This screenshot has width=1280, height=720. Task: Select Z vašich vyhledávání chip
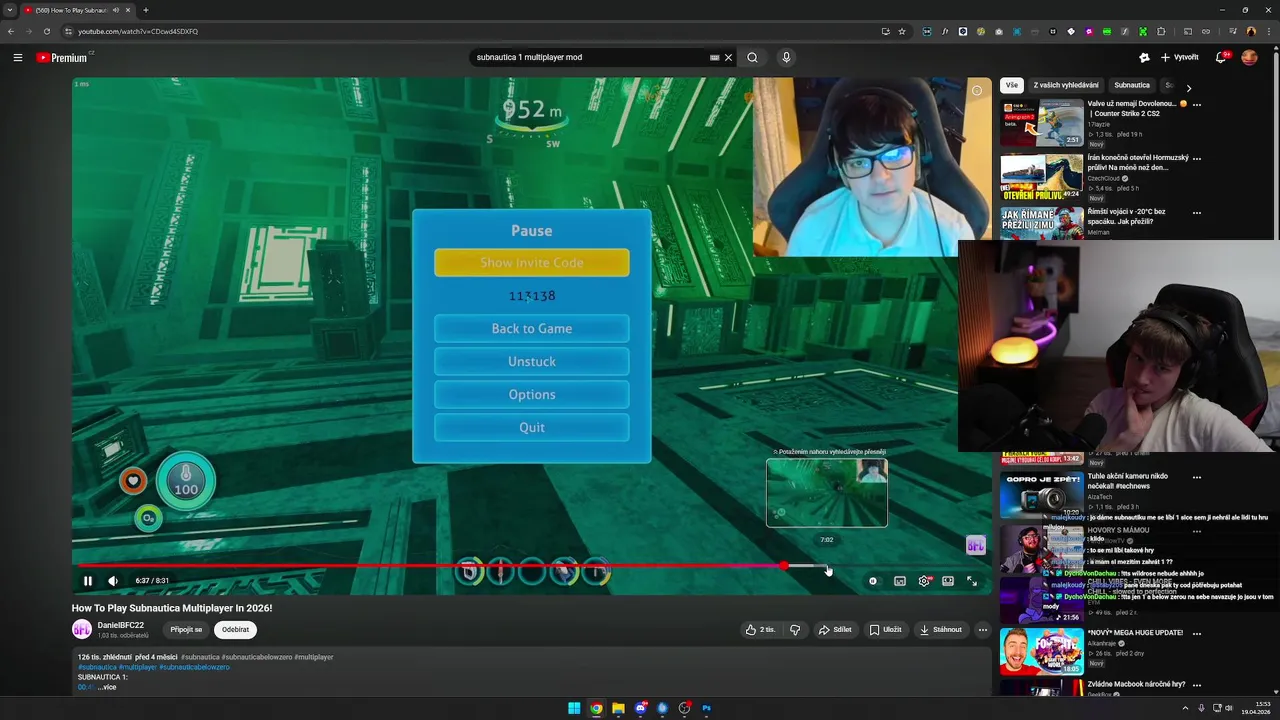pyautogui.click(x=1066, y=85)
